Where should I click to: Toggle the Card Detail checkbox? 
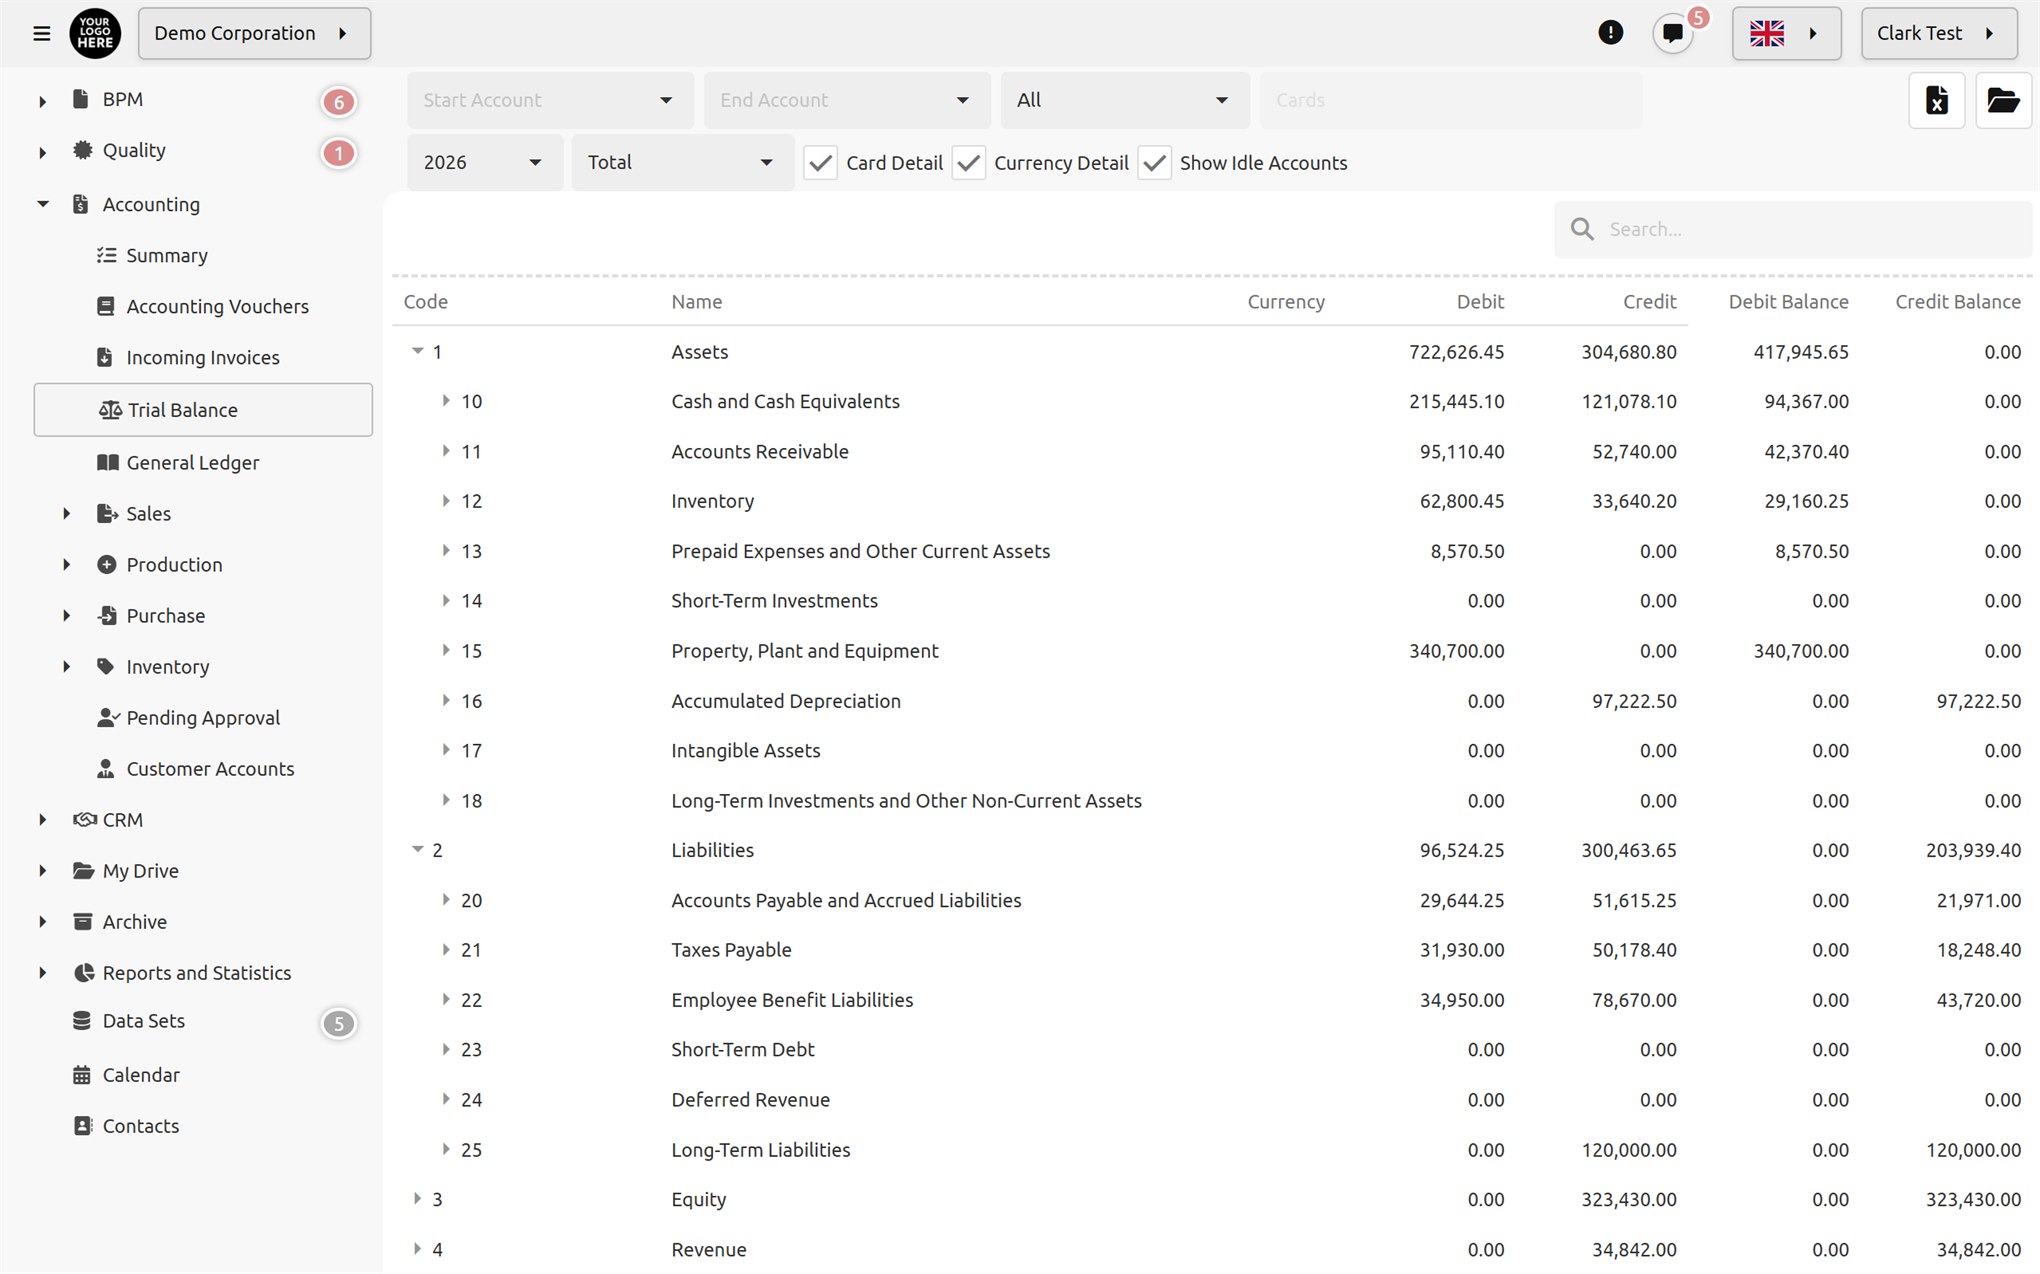(x=820, y=163)
